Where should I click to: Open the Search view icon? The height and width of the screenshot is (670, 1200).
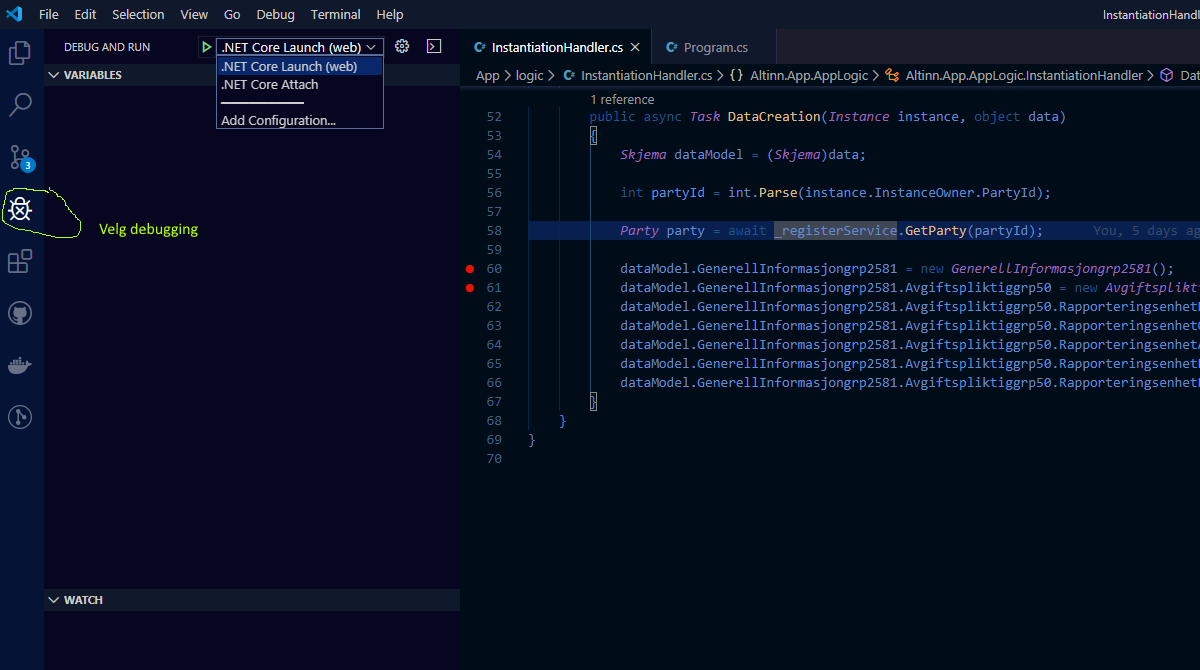tap(20, 105)
